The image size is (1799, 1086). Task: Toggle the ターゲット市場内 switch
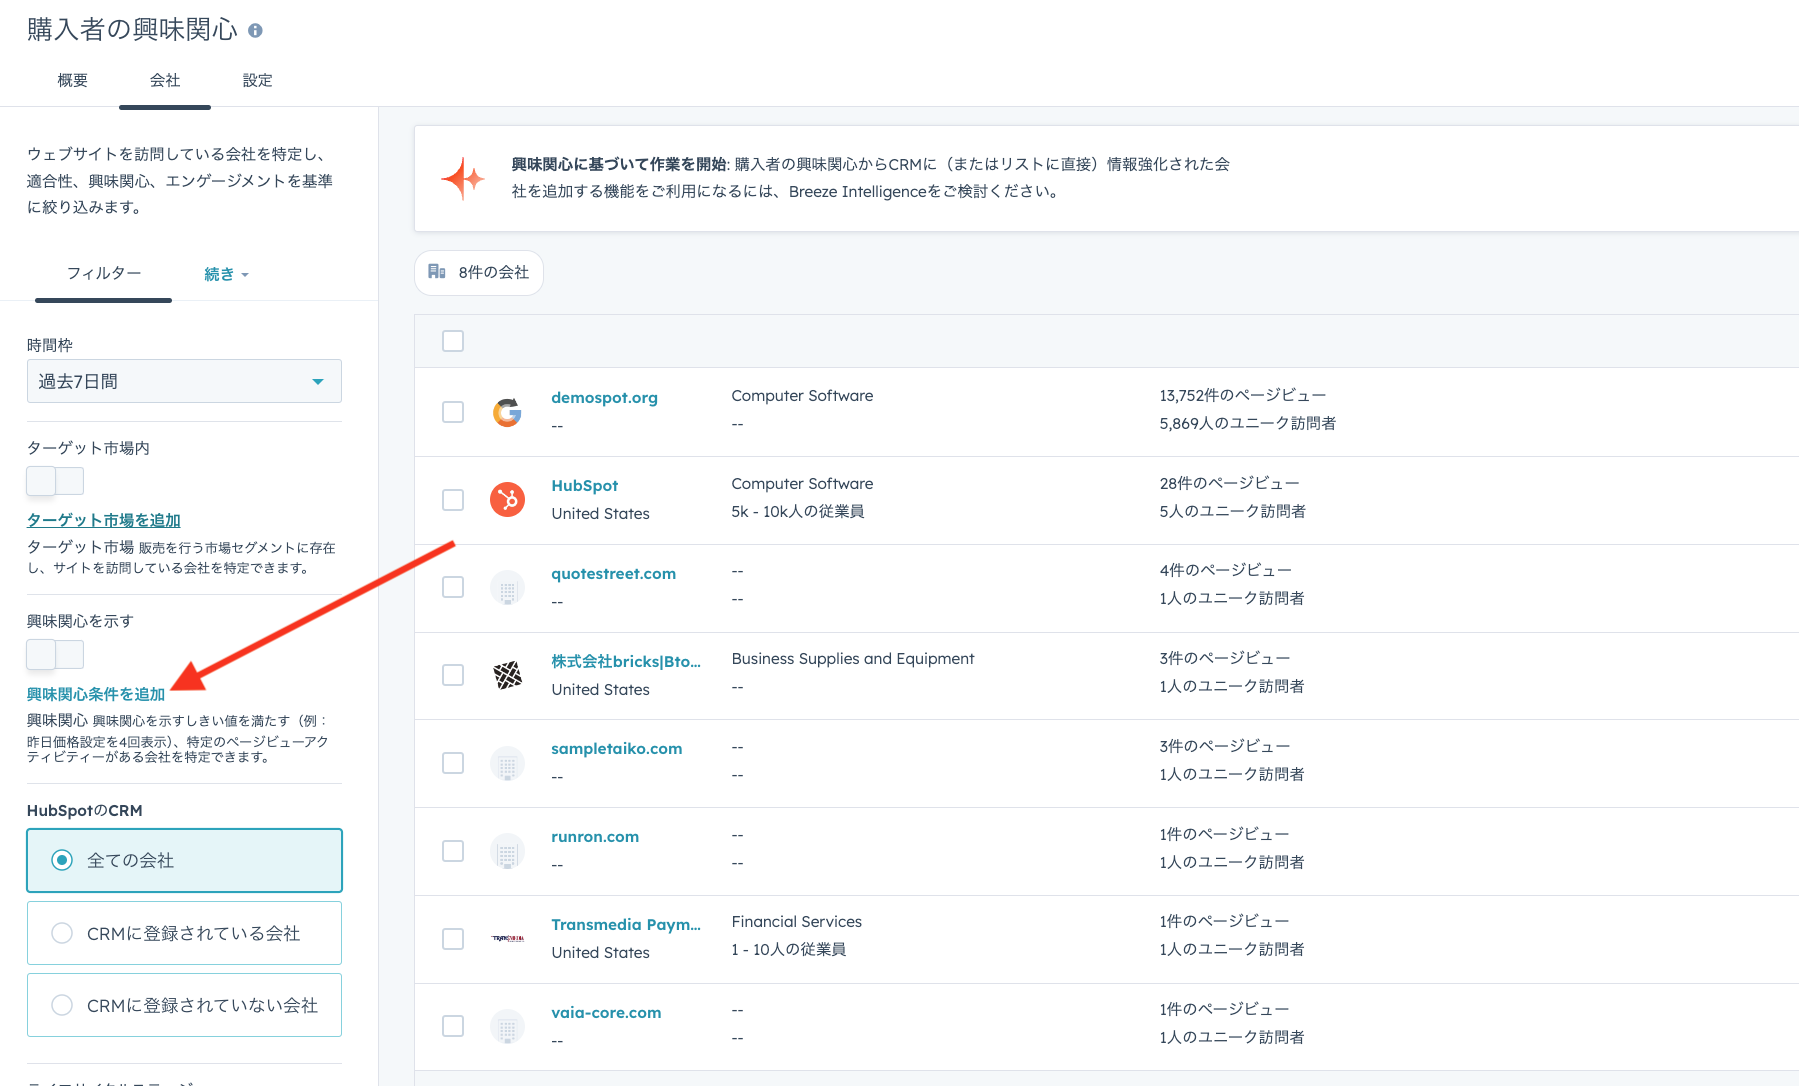click(x=55, y=481)
